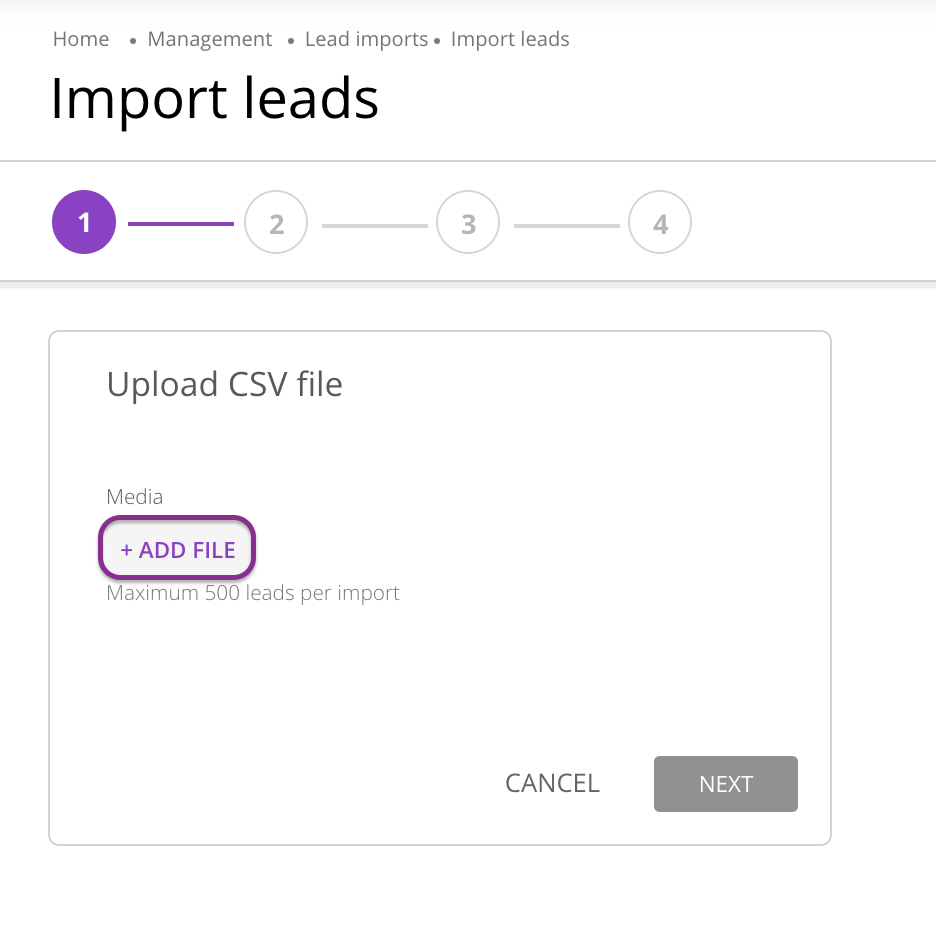Click the Import leads page title

coord(214,99)
